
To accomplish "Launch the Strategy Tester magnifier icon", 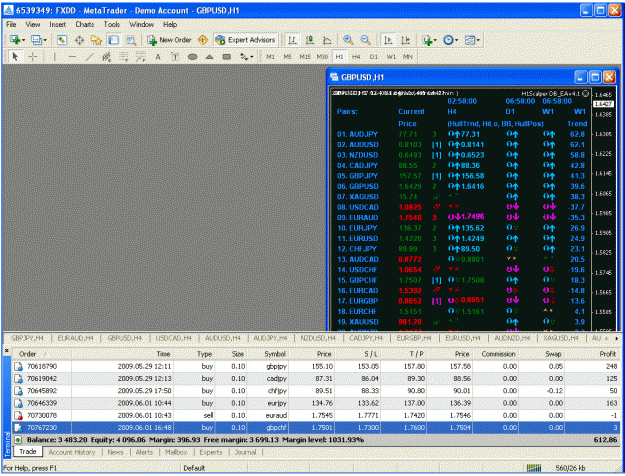I will click(131, 40).
